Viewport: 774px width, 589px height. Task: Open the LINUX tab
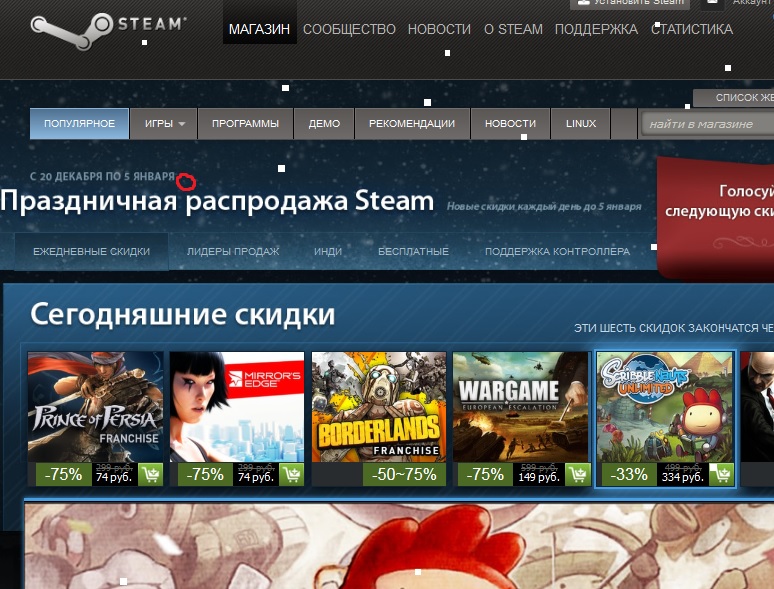(581, 123)
